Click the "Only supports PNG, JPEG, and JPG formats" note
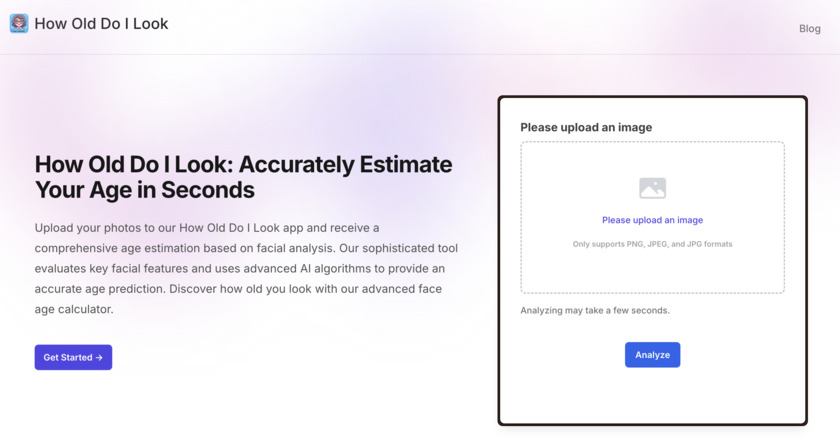This screenshot has width=840, height=447. (x=652, y=244)
